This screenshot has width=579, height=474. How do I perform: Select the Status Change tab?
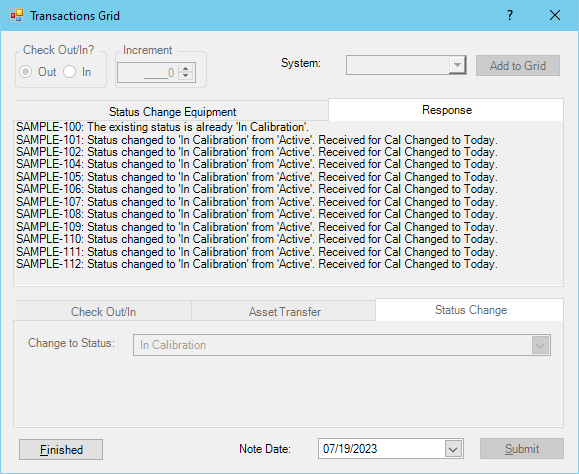(x=470, y=310)
